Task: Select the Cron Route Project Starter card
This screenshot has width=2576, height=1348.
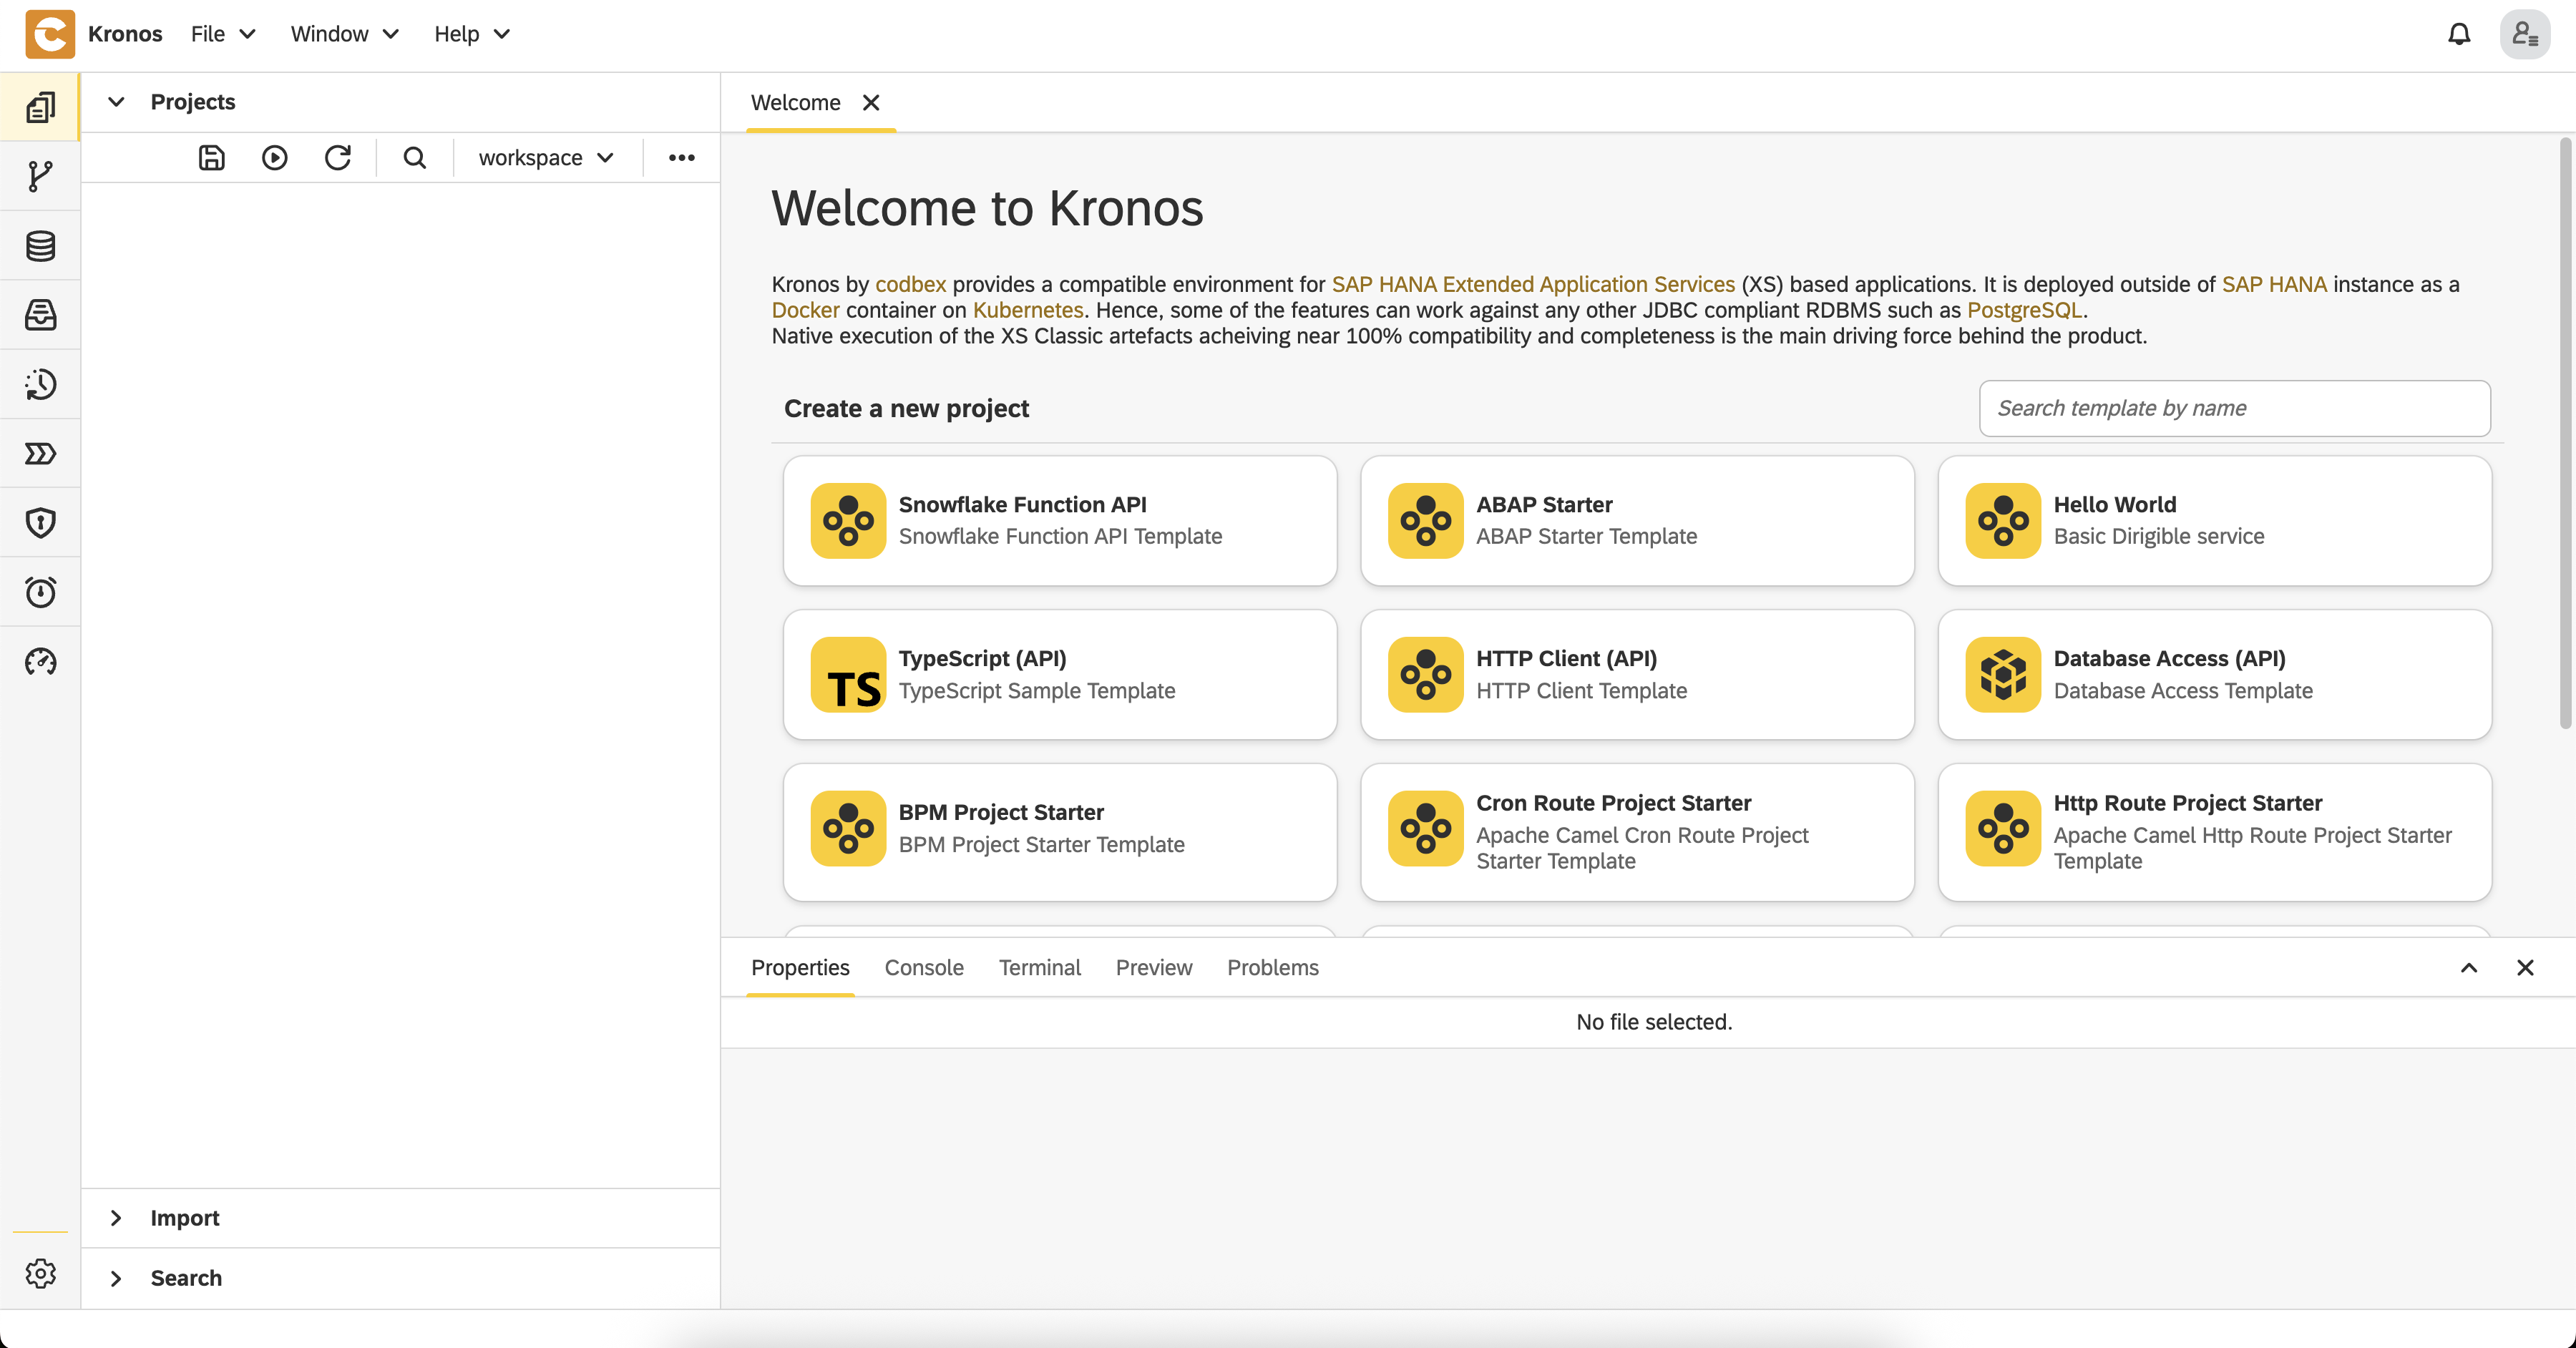Action: (1637, 832)
